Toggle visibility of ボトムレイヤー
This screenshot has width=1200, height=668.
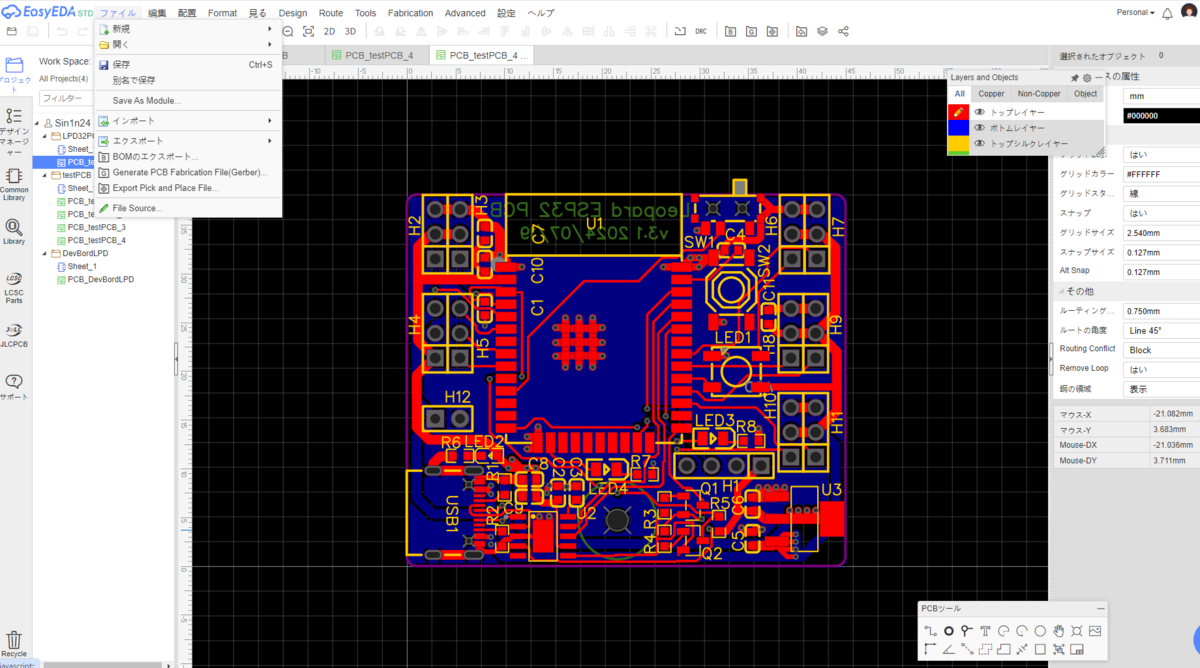coord(980,128)
